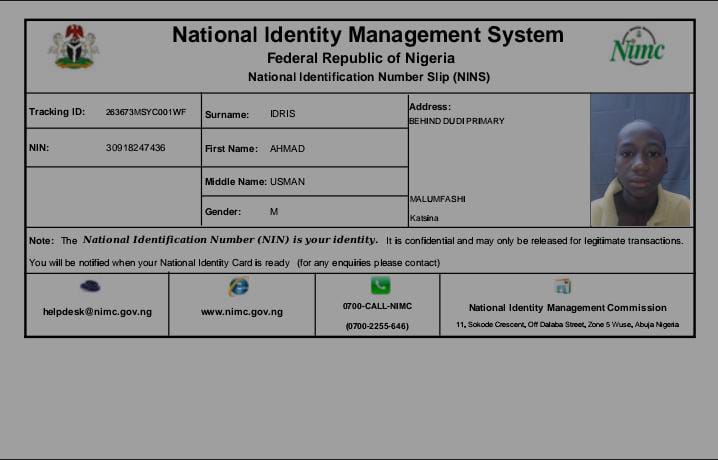Click the green telephone icon
718x460 pixels.
(x=380, y=286)
